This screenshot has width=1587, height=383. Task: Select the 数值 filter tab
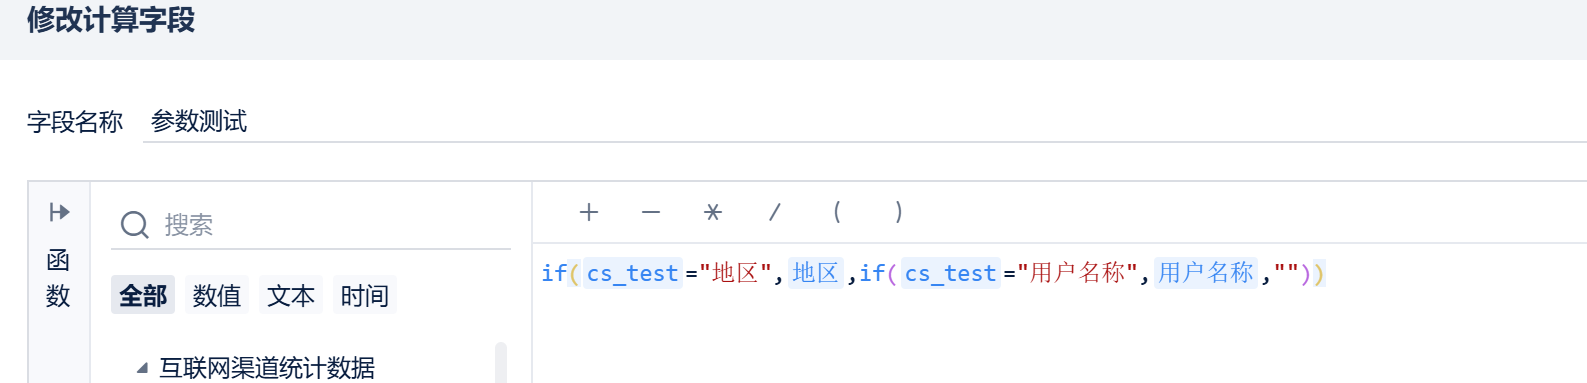click(217, 295)
